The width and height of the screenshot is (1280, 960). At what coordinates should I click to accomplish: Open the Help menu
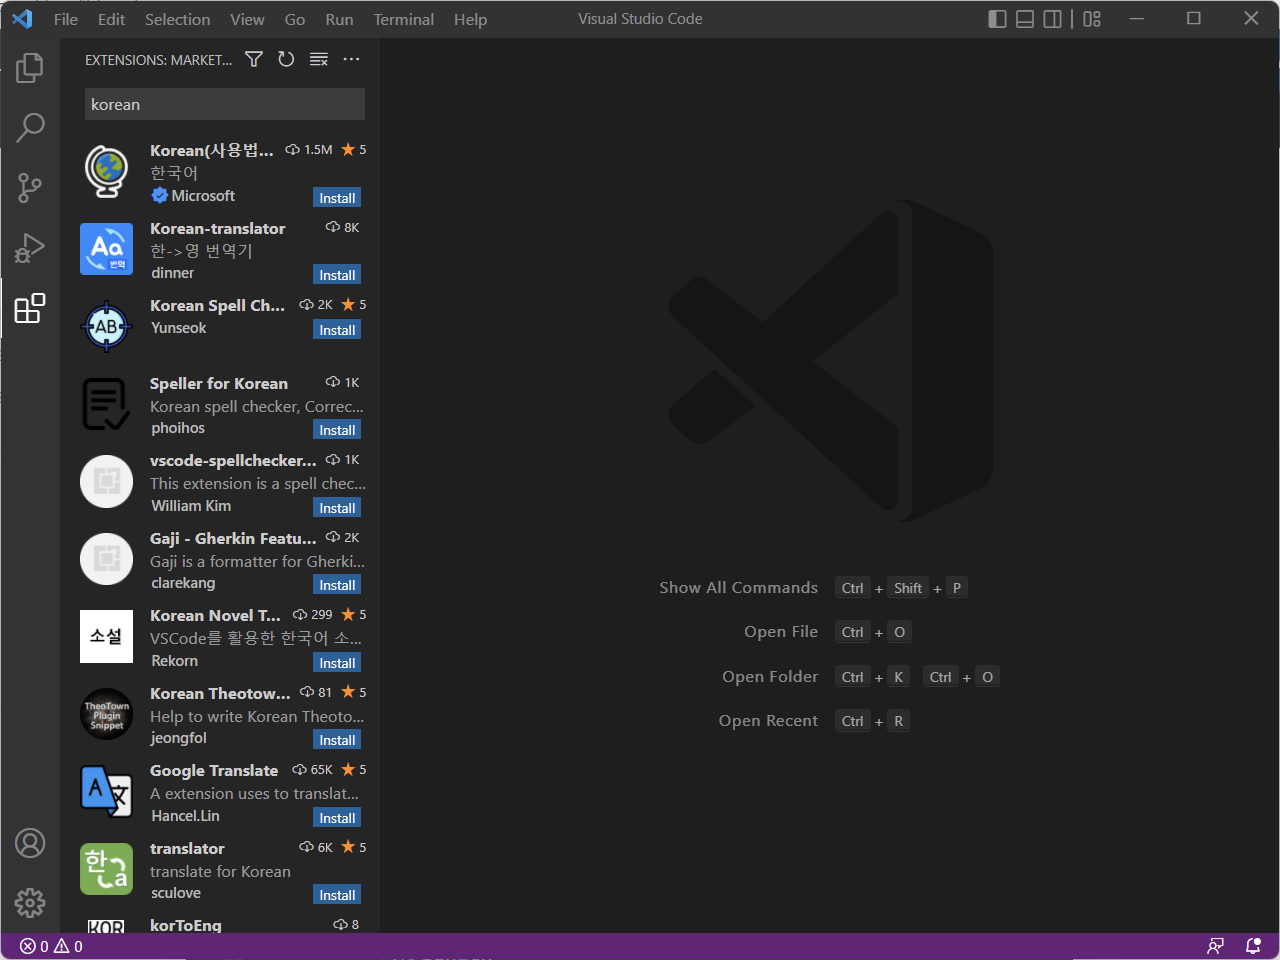pyautogui.click(x=471, y=19)
